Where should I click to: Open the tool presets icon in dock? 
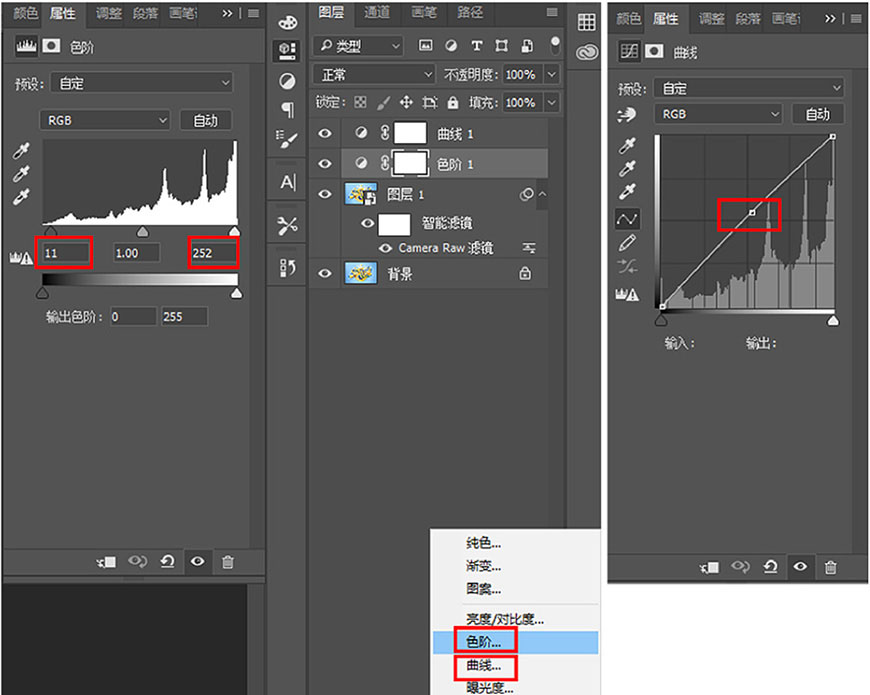point(287,226)
